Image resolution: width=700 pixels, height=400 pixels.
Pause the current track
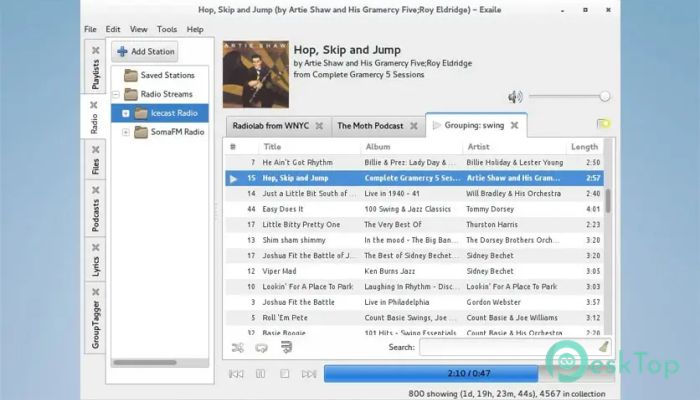(260, 374)
